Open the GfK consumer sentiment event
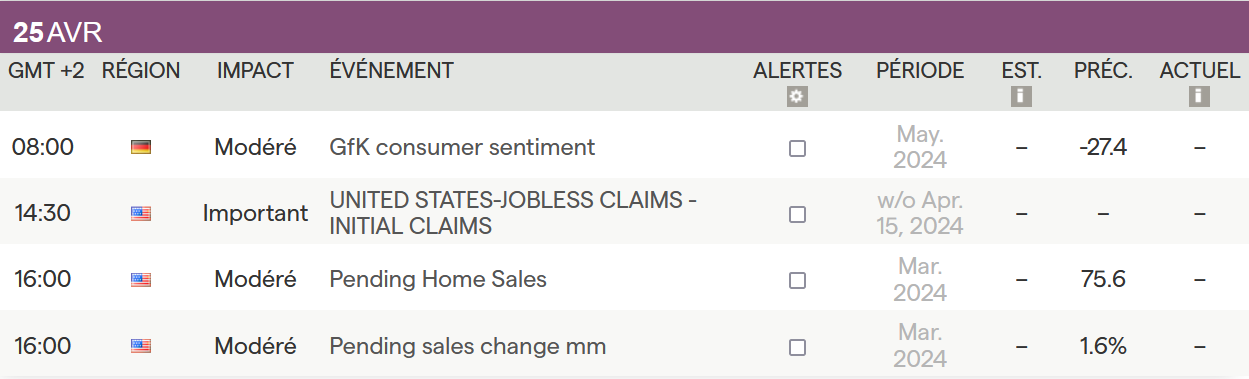Screen dimensions: 1249x379 462,147
